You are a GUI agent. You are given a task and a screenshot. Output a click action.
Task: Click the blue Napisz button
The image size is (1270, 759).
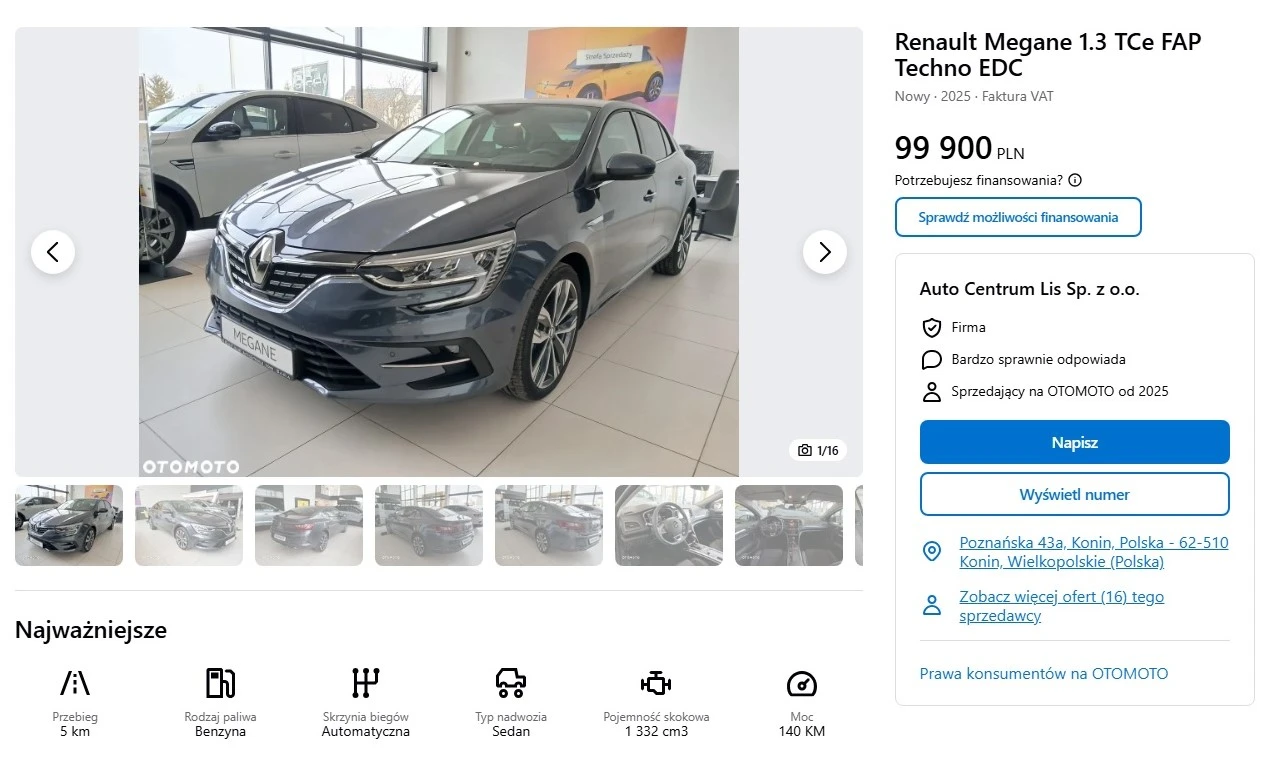(x=1075, y=442)
